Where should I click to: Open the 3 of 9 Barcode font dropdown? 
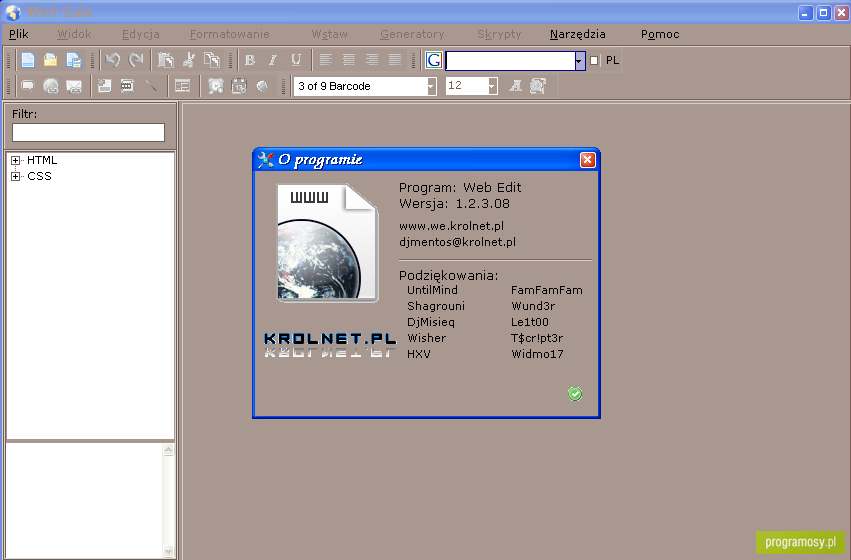pos(431,86)
